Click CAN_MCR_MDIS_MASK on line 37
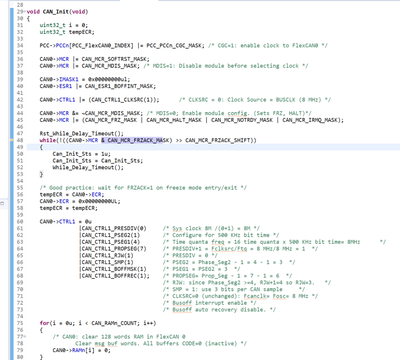The width and height of the screenshot is (400, 360). coord(111,66)
